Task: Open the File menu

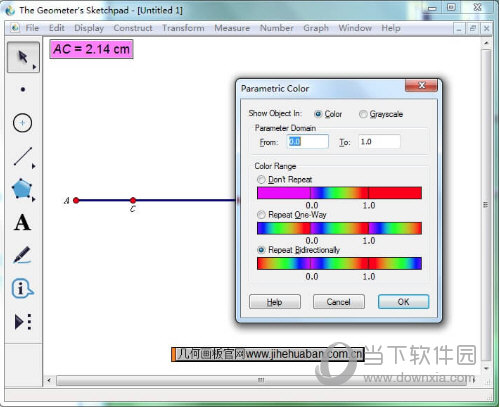Action: click(x=32, y=28)
